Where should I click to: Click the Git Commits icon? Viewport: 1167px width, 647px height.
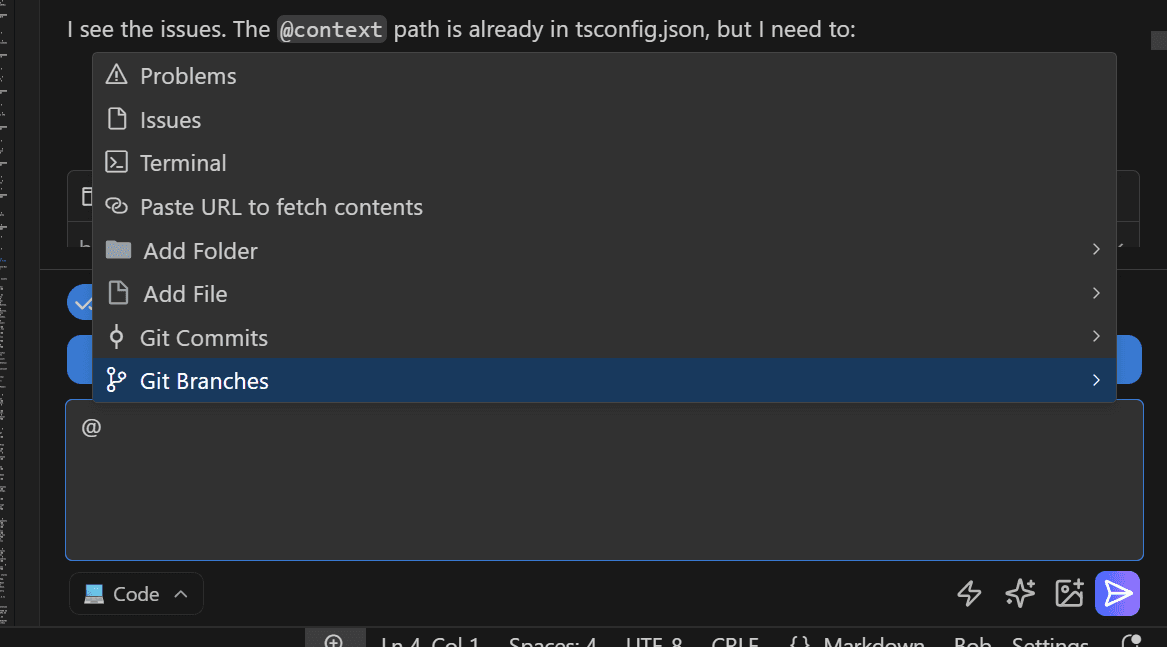(x=117, y=336)
